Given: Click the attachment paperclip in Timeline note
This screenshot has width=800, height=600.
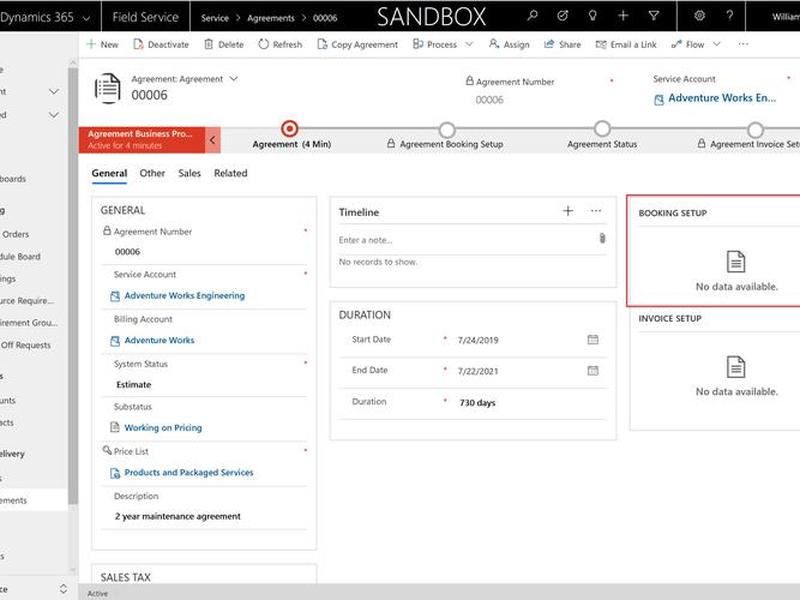Looking at the screenshot, I should tap(602, 238).
